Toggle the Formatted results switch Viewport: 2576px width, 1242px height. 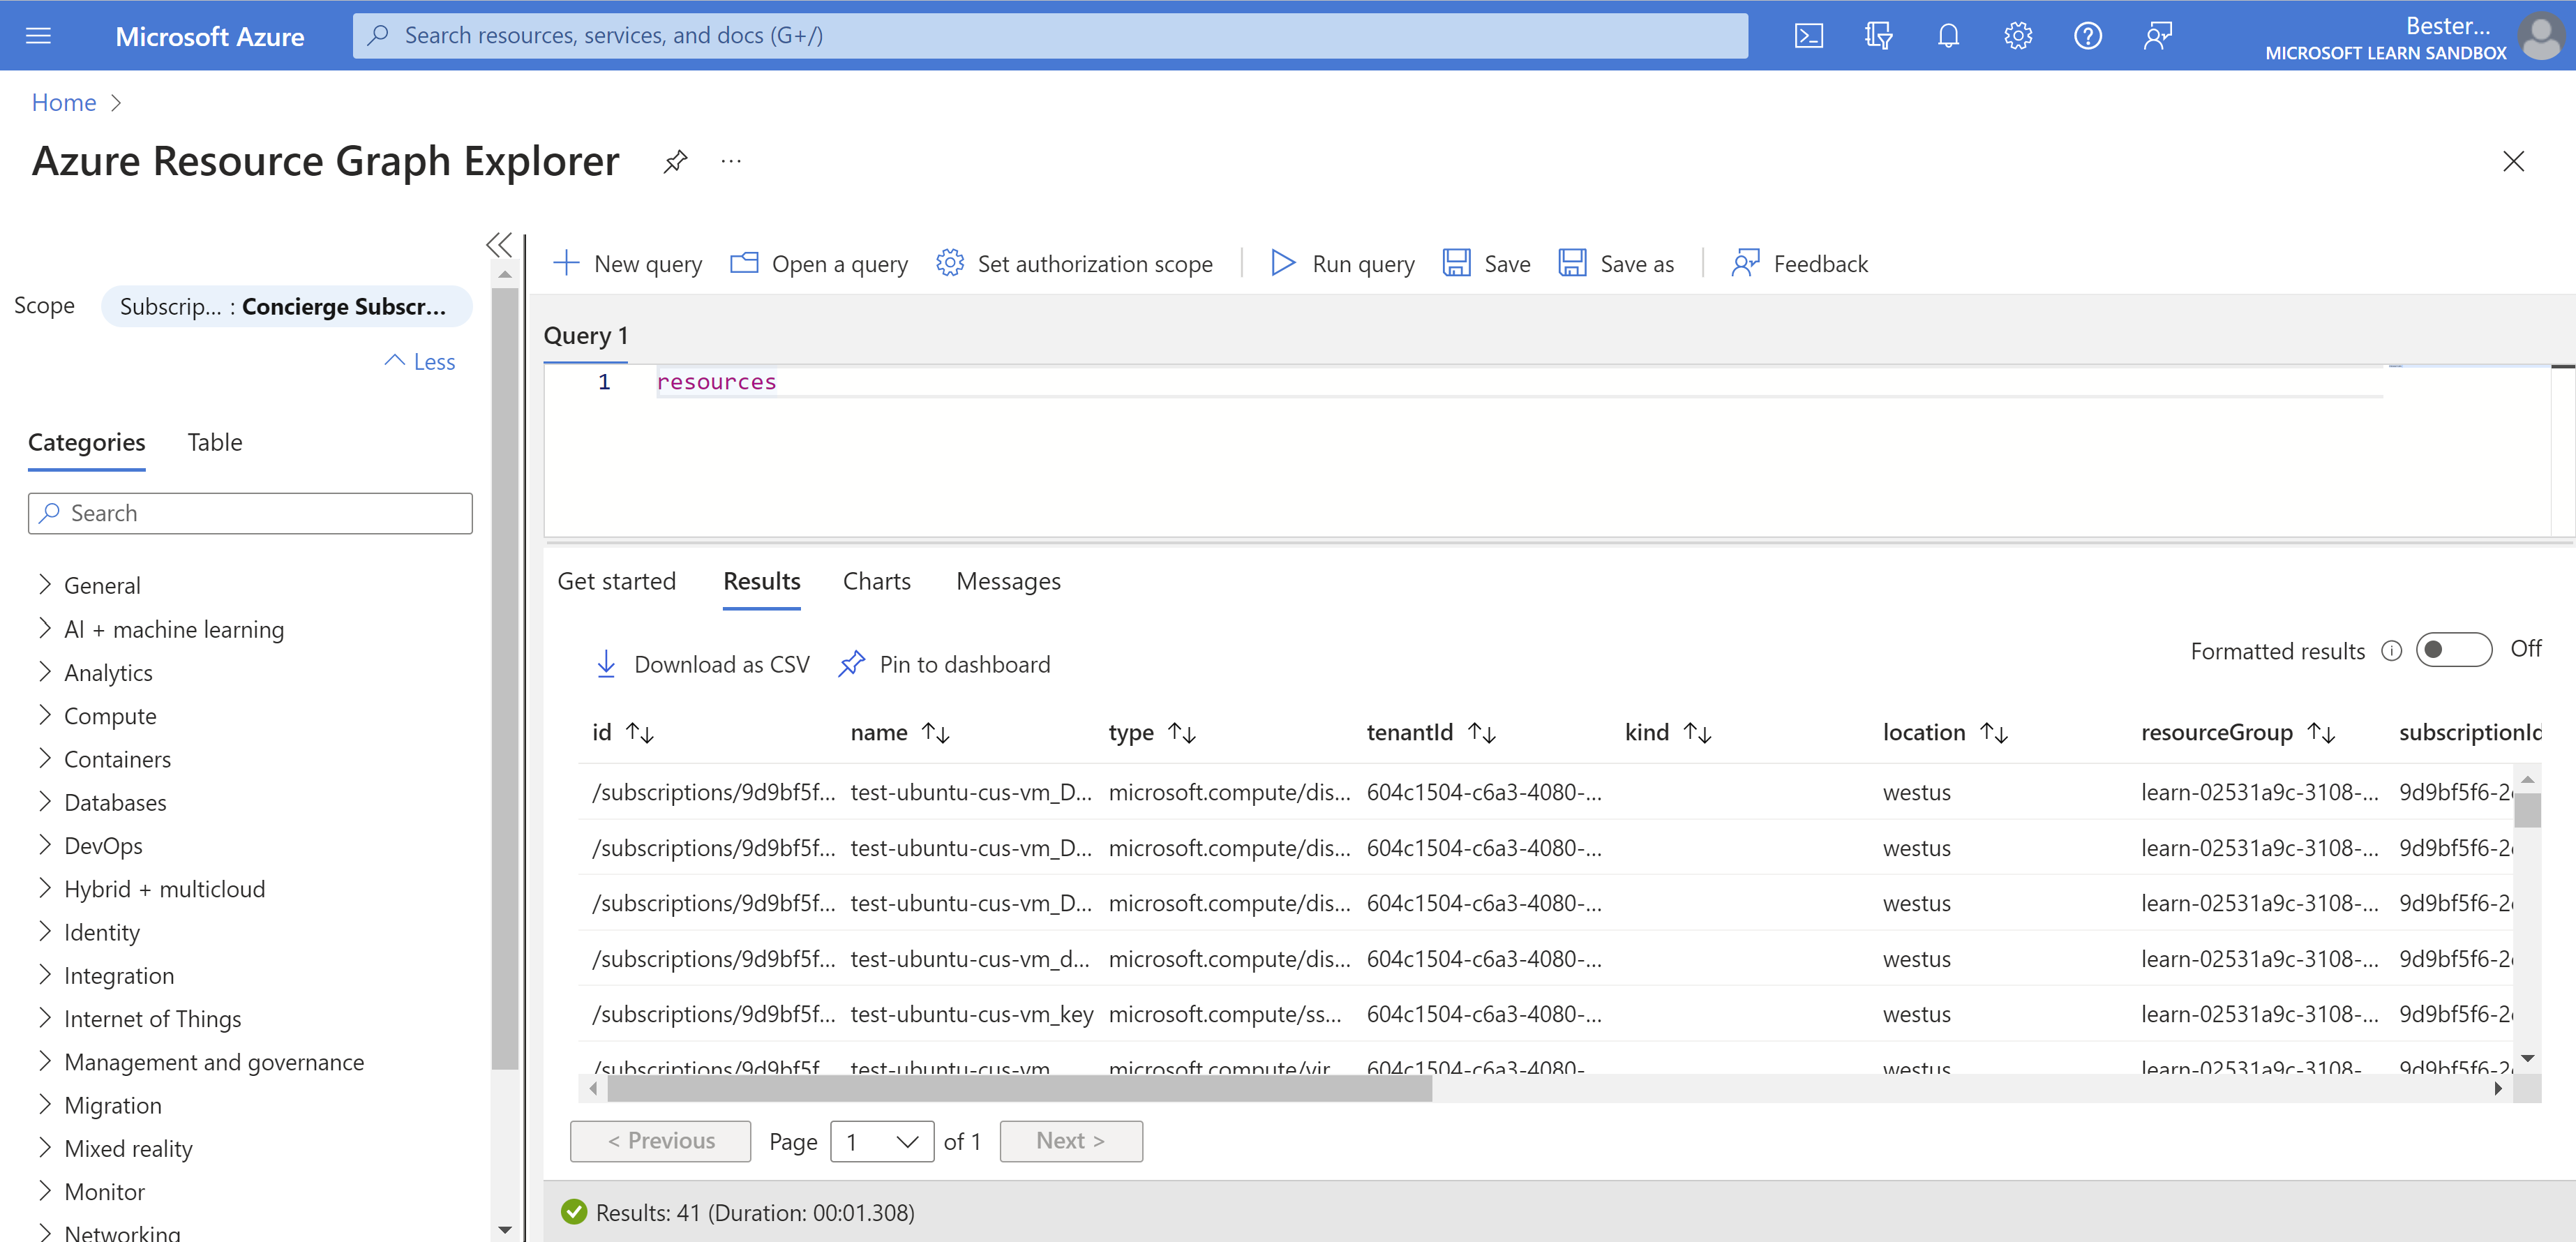pos(2453,650)
